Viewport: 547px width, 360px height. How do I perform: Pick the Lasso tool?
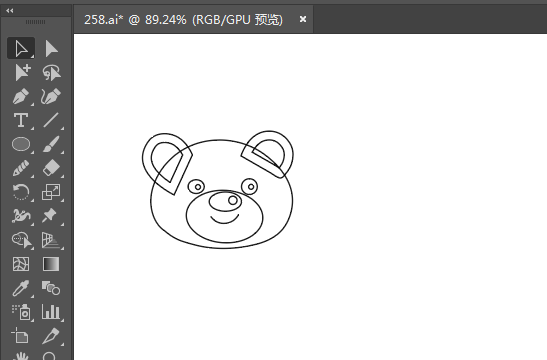click(x=51, y=72)
